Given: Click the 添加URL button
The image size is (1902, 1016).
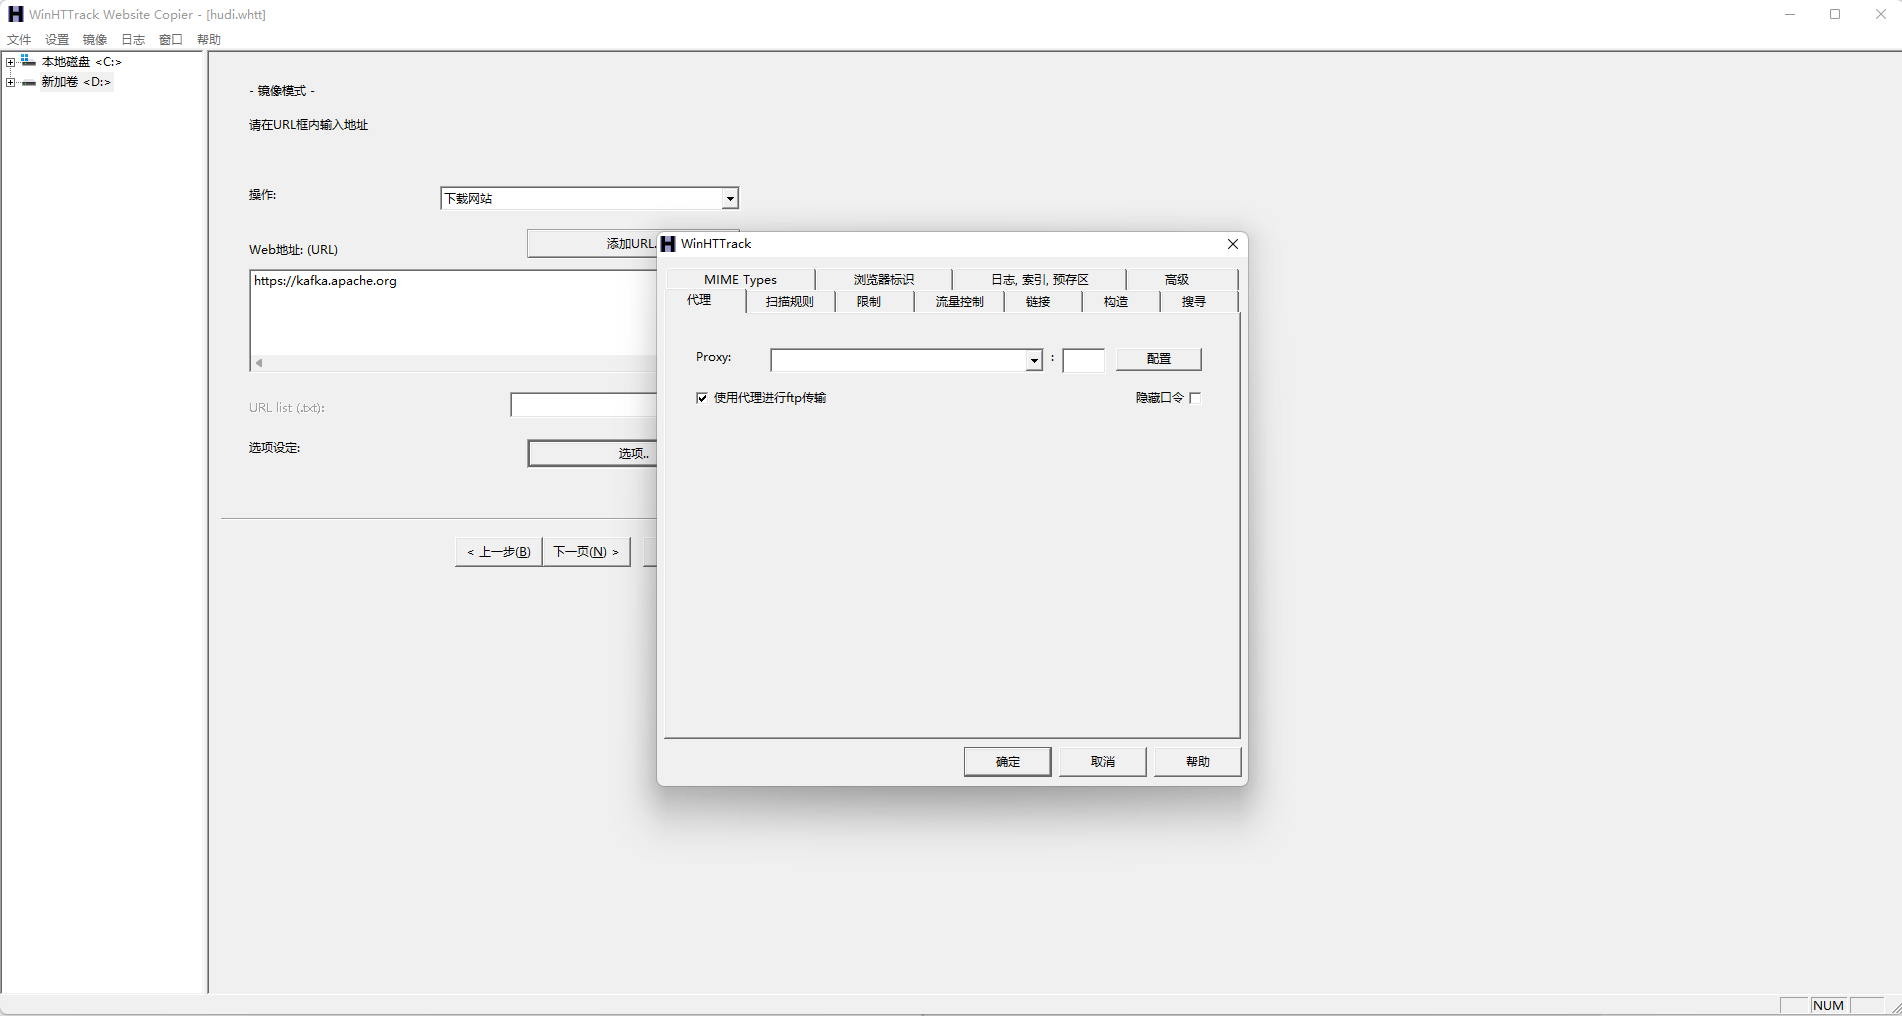Looking at the screenshot, I should (x=592, y=244).
